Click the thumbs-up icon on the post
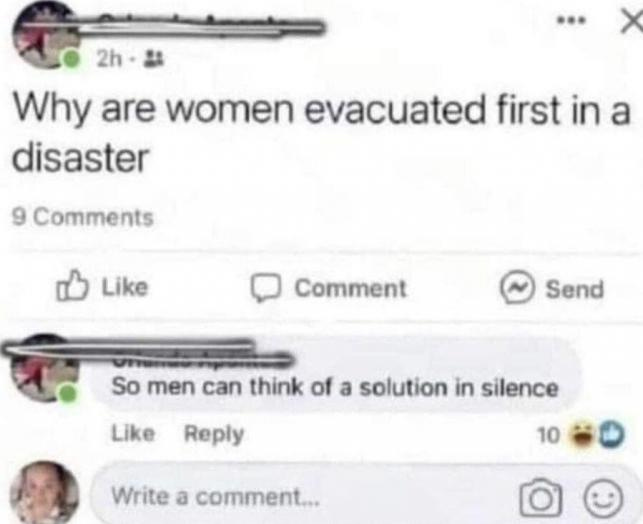 coord(73,286)
